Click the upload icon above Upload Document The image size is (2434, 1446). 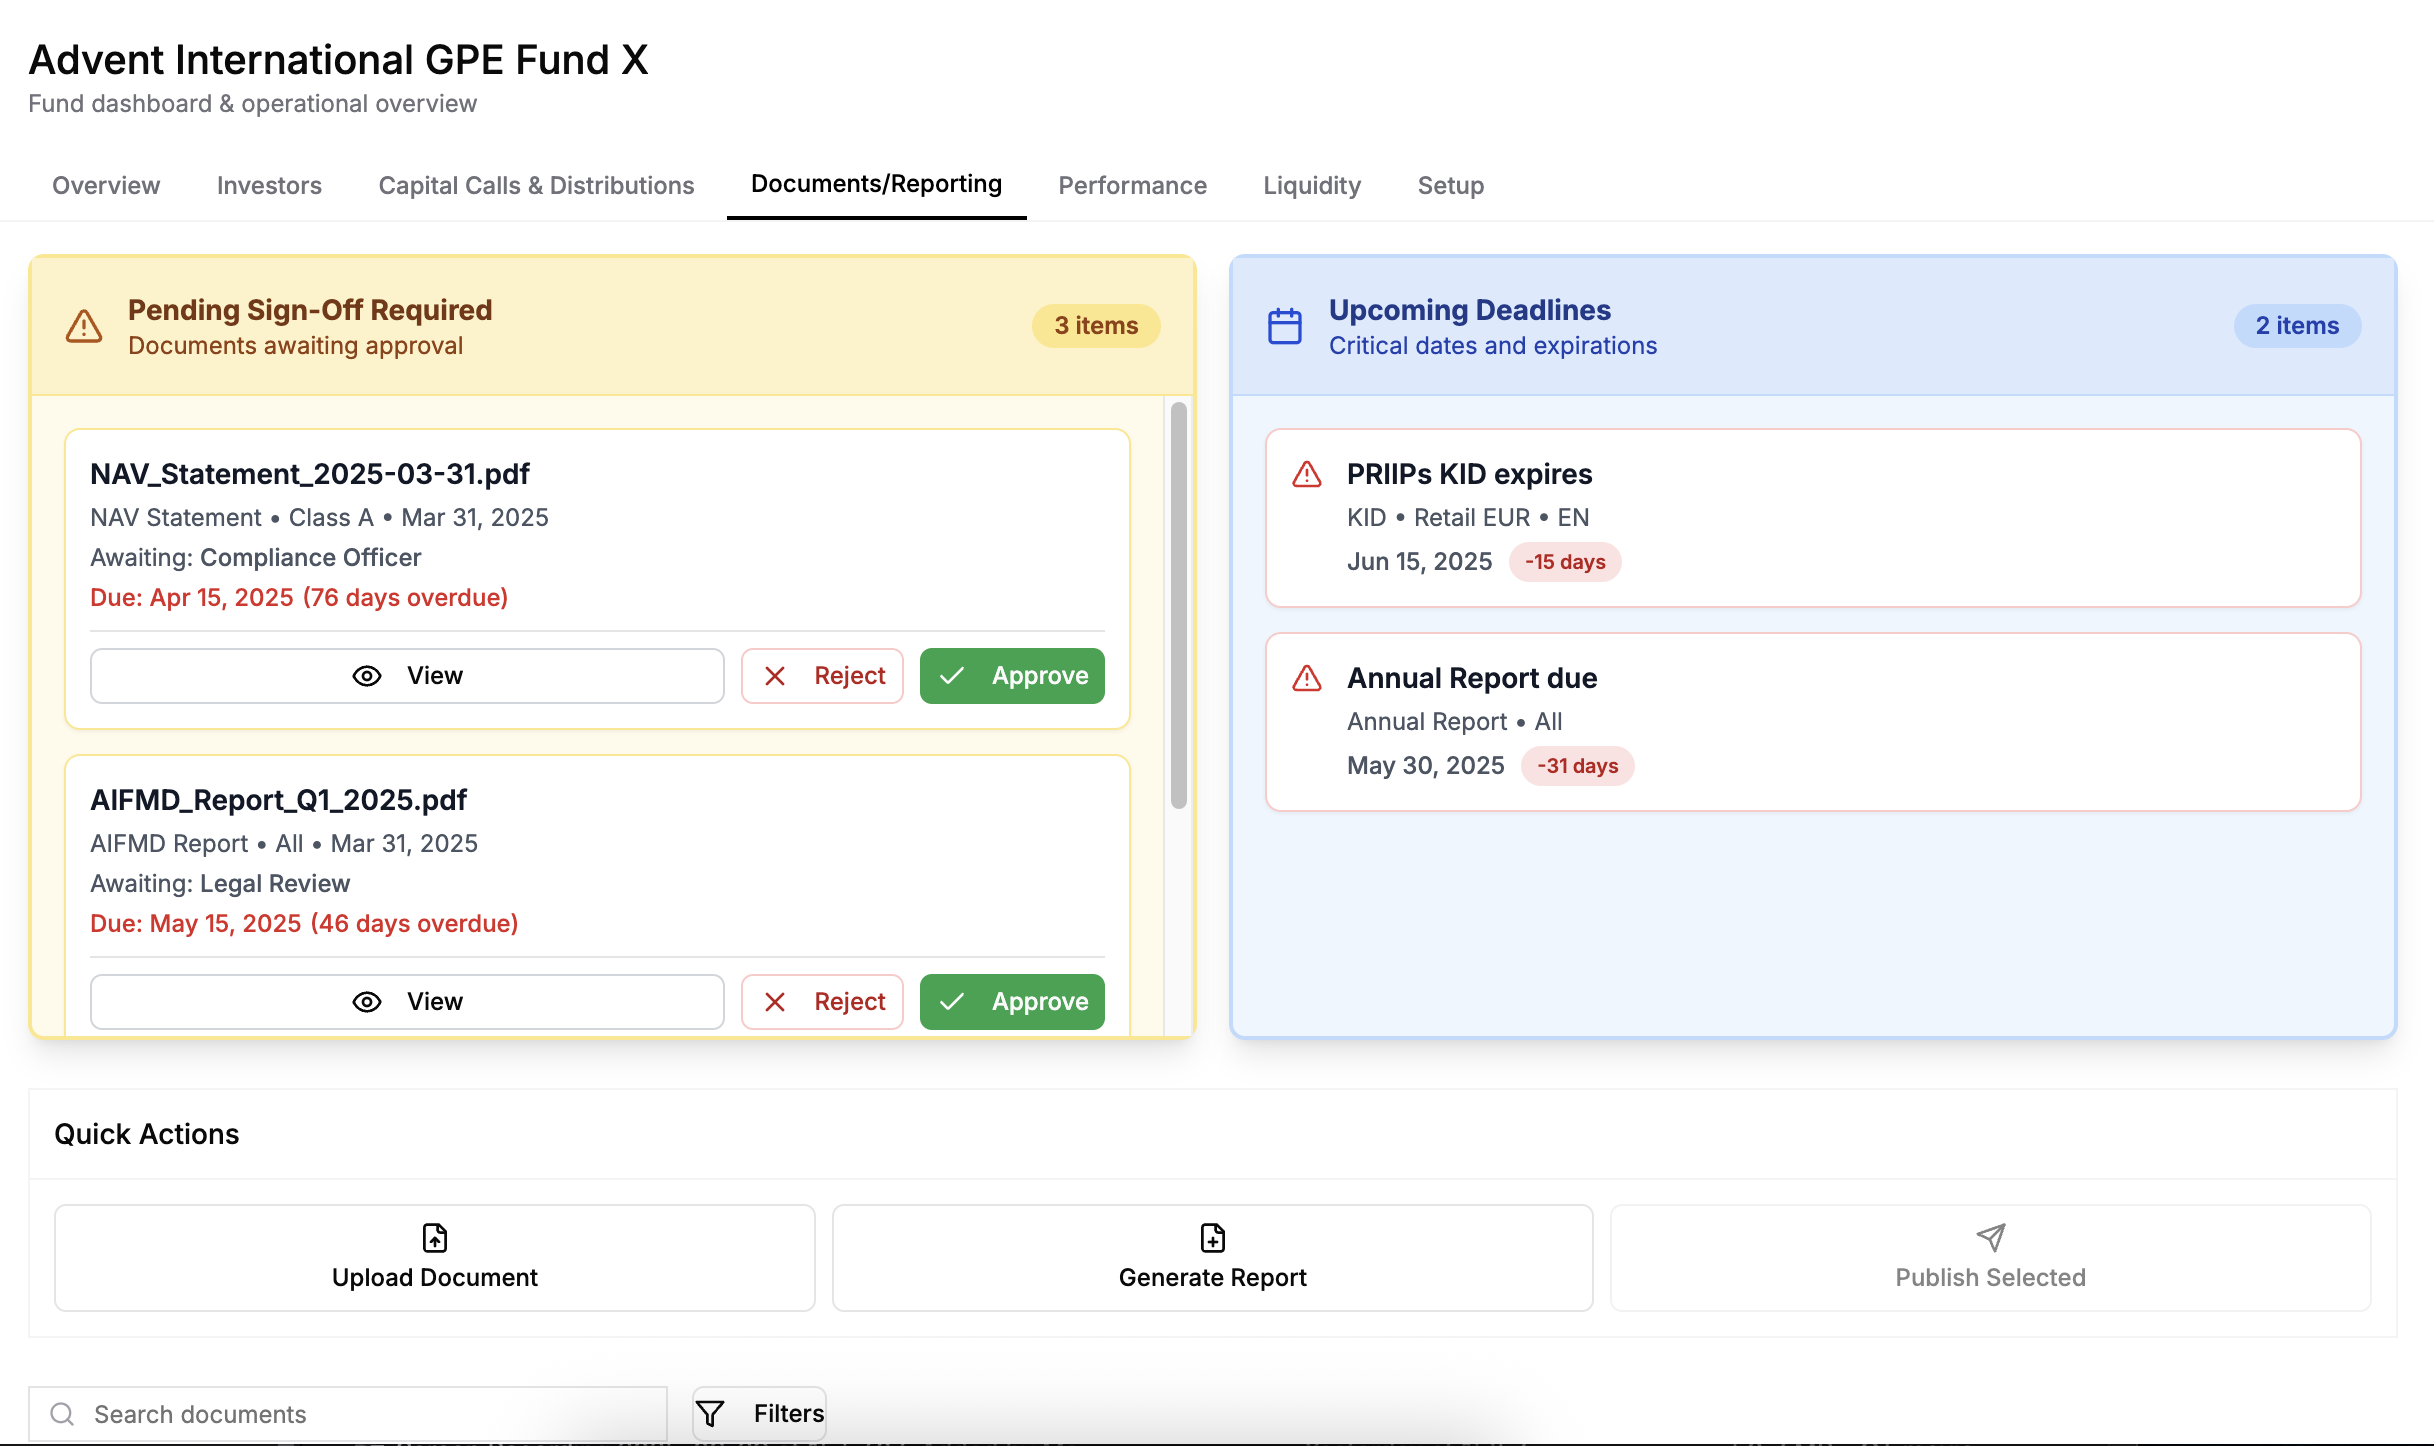coord(435,1238)
